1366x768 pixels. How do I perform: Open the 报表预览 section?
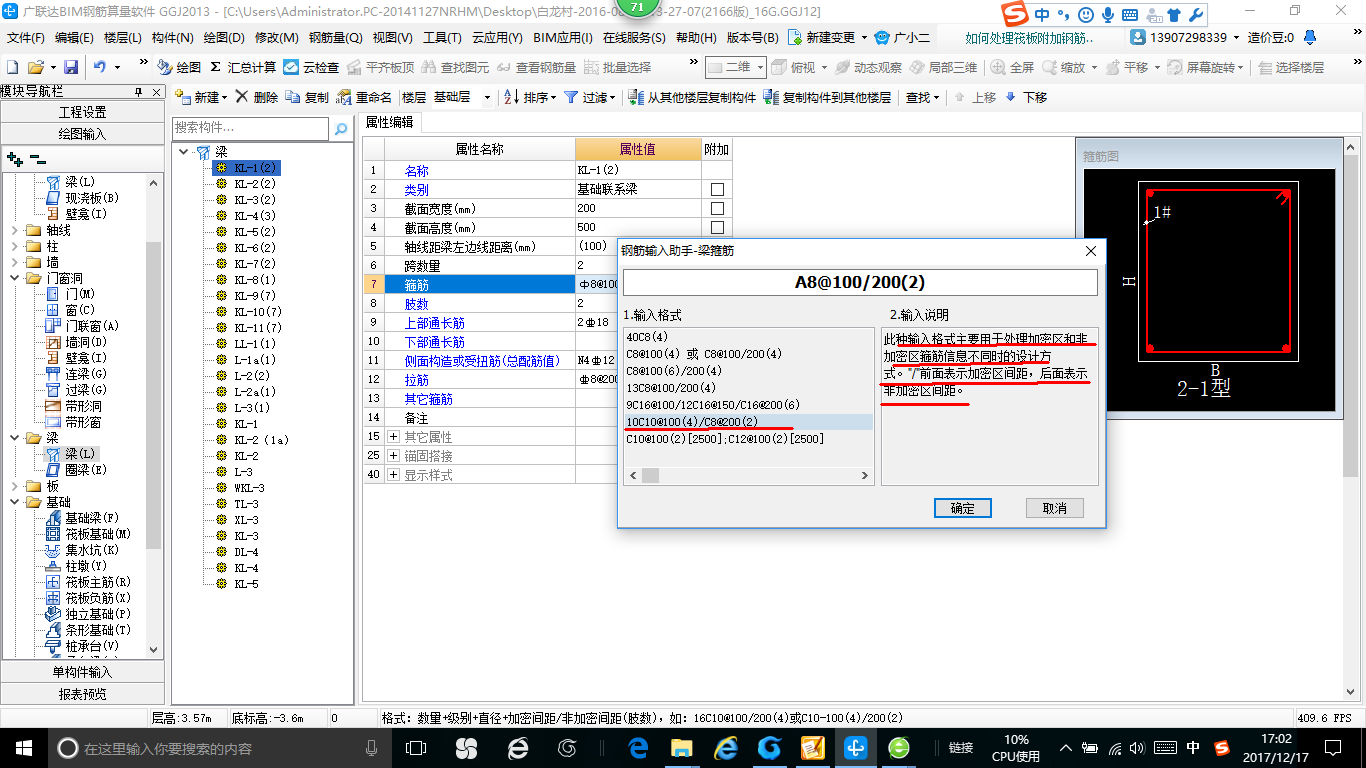[x=82, y=693]
